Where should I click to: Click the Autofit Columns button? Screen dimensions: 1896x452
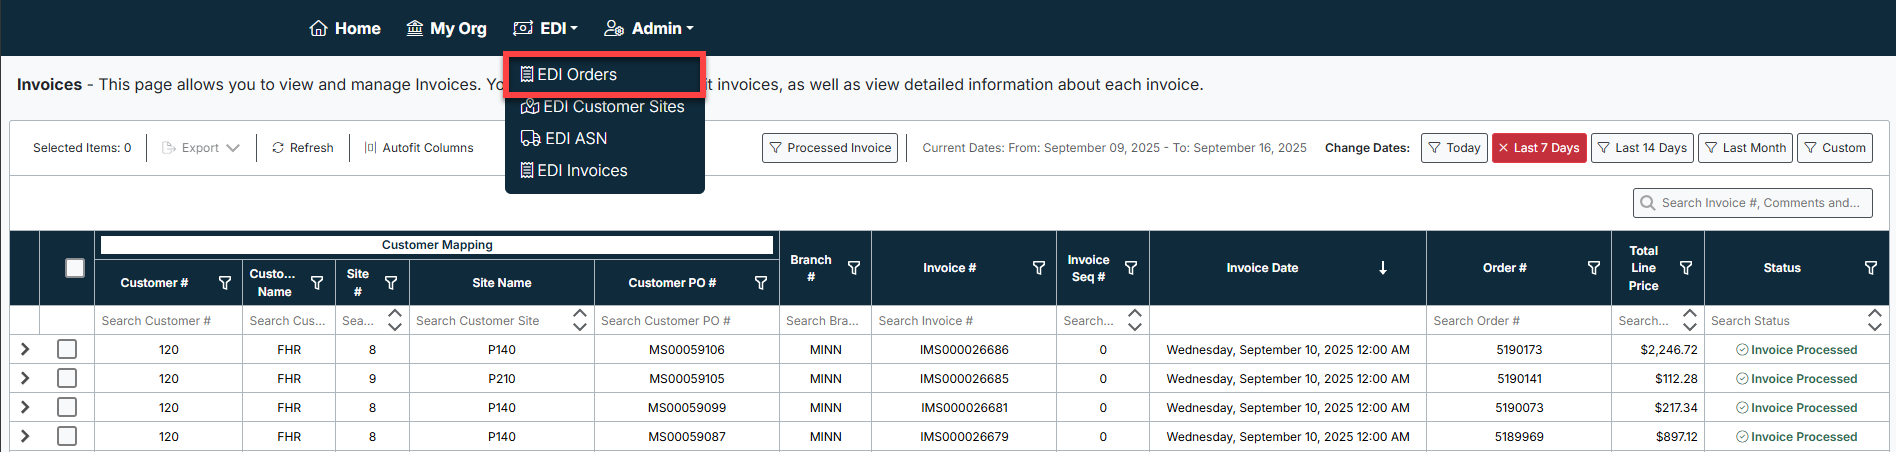click(x=418, y=148)
